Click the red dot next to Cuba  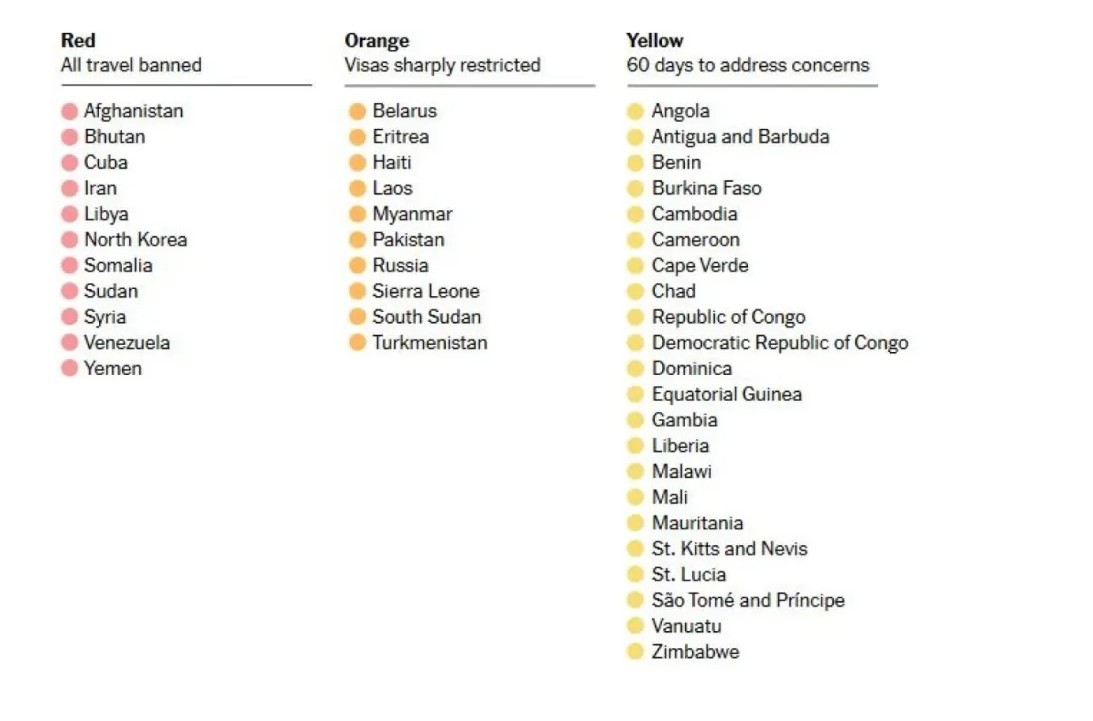69,163
